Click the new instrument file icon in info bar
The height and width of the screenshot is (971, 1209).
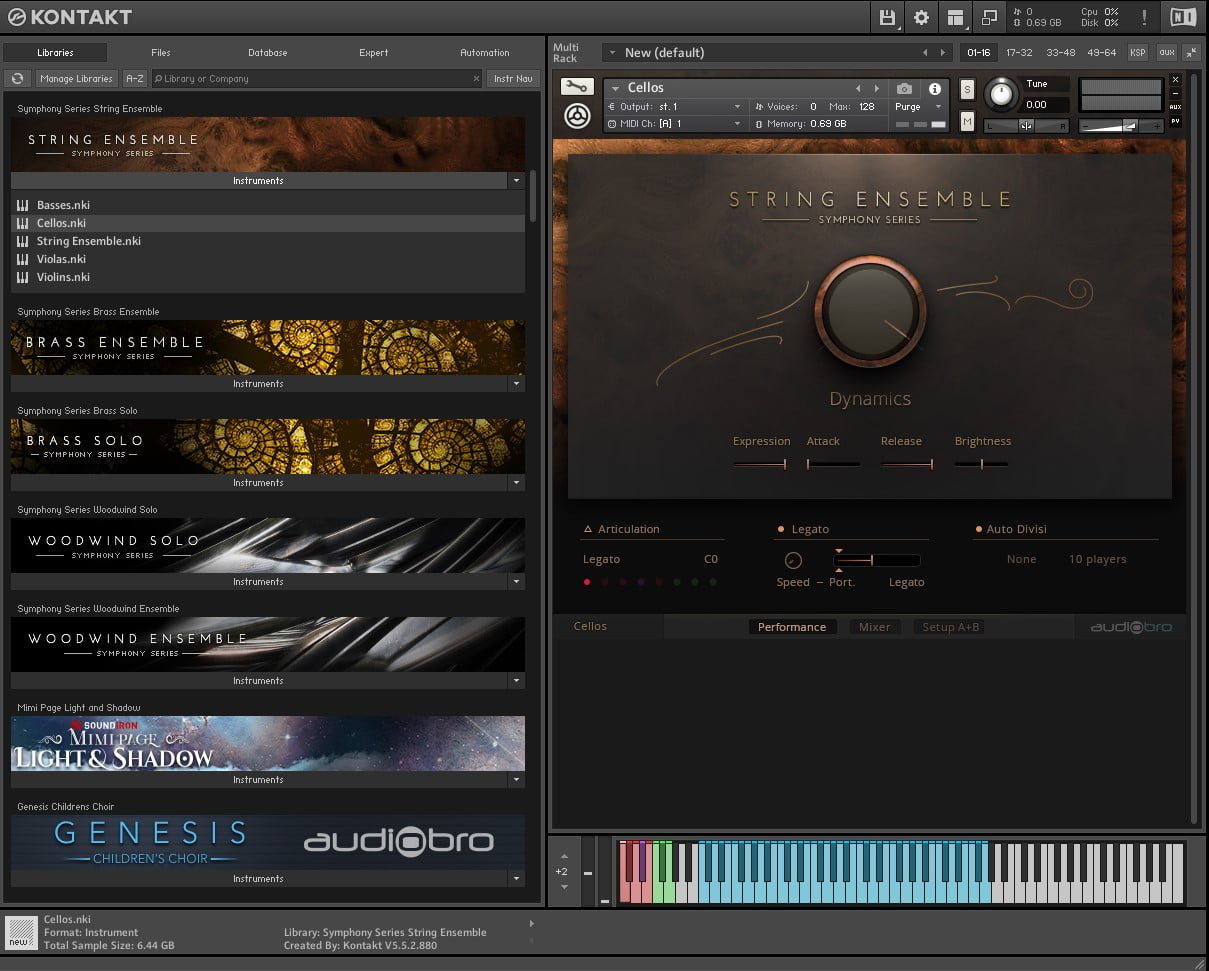(x=19, y=932)
